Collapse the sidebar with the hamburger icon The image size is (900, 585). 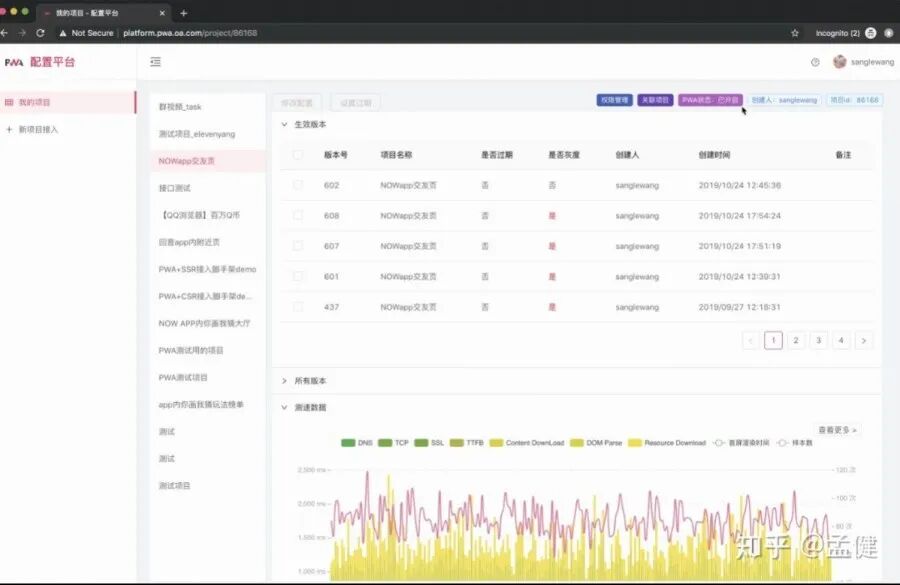pos(155,61)
